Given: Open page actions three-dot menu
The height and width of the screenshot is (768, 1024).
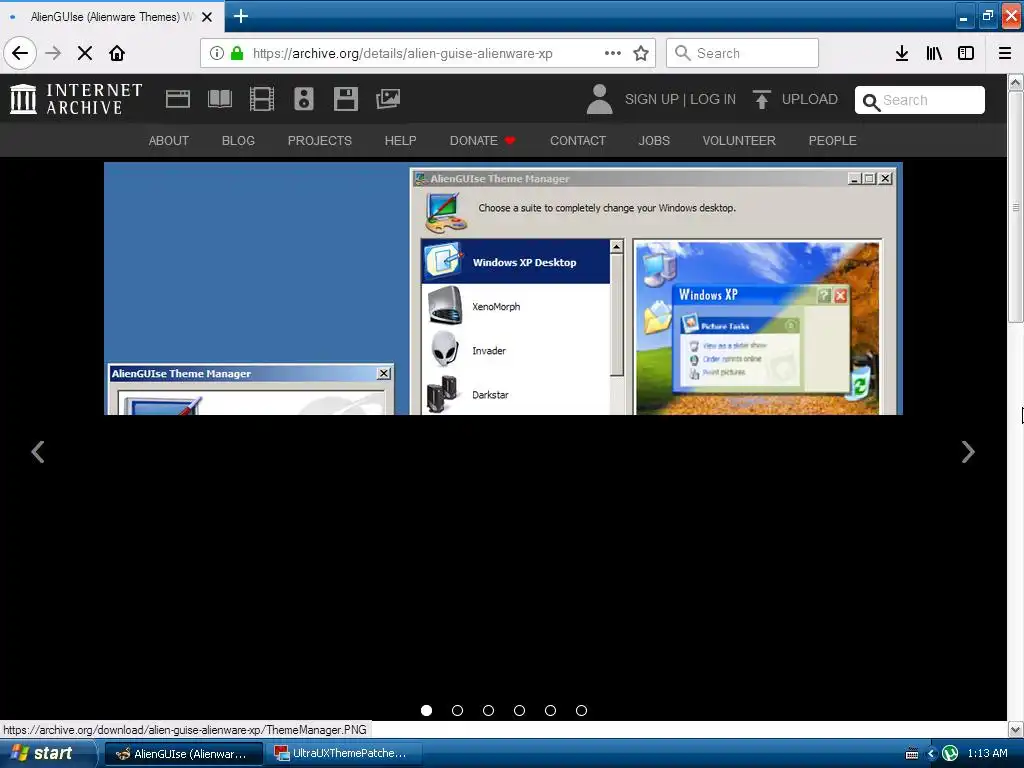Looking at the screenshot, I should (613, 53).
